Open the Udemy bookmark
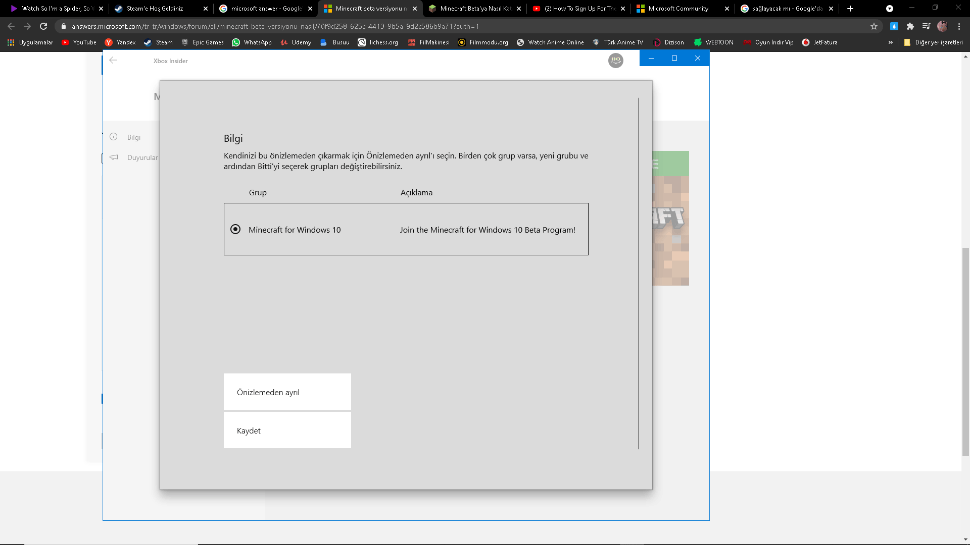This screenshot has width=970, height=545. (x=296, y=43)
